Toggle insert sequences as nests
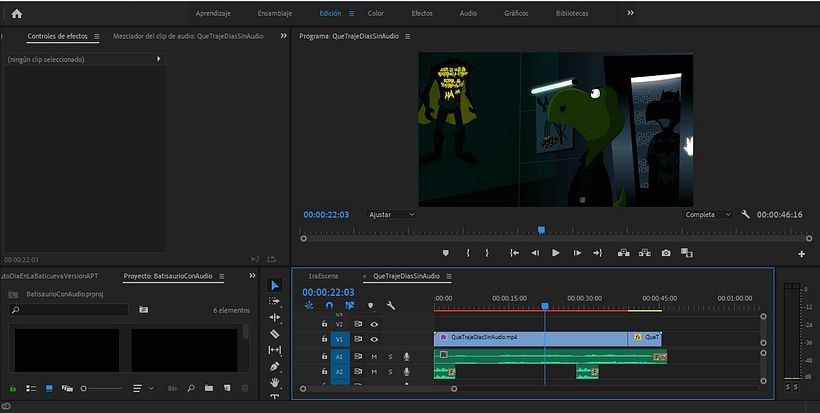The image size is (820, 413). tap(309, 305)
